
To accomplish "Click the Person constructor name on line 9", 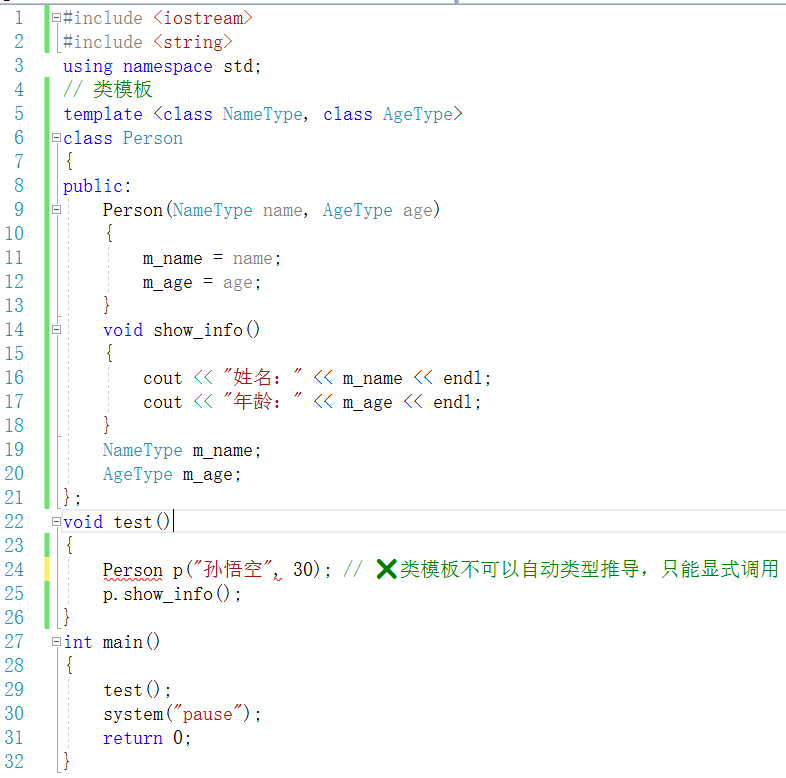I will click(x=133, y=210).
